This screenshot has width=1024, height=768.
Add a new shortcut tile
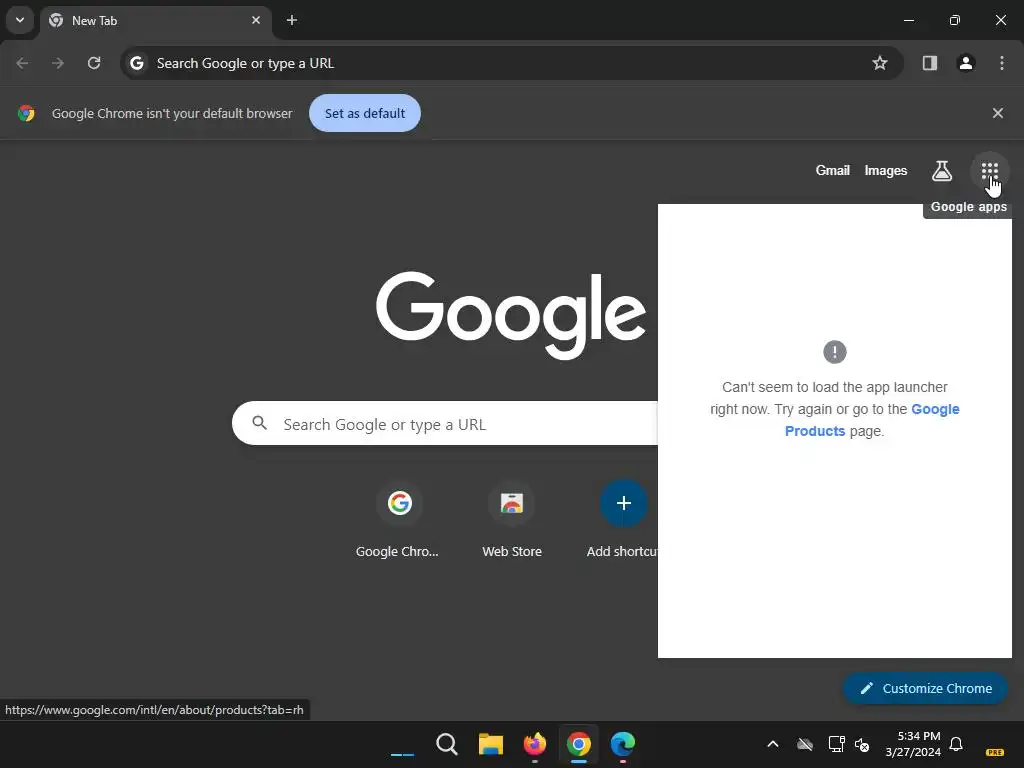point(622,519)
